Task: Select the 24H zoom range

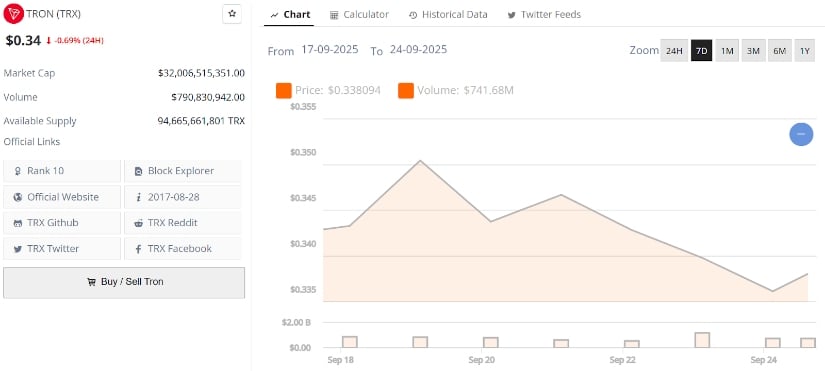Action: (674, 51)
